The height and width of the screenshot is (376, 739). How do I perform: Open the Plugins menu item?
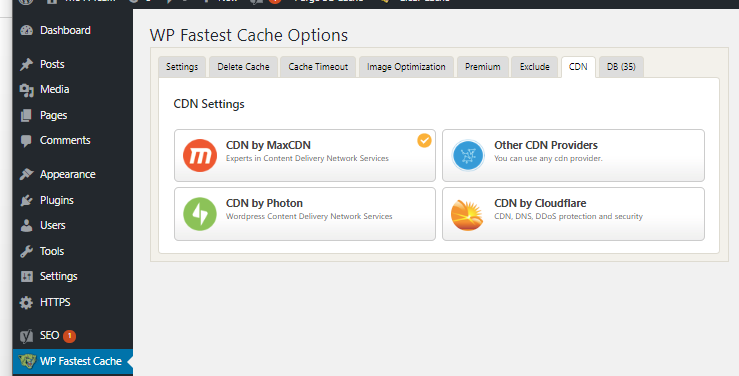click(73, 200)
